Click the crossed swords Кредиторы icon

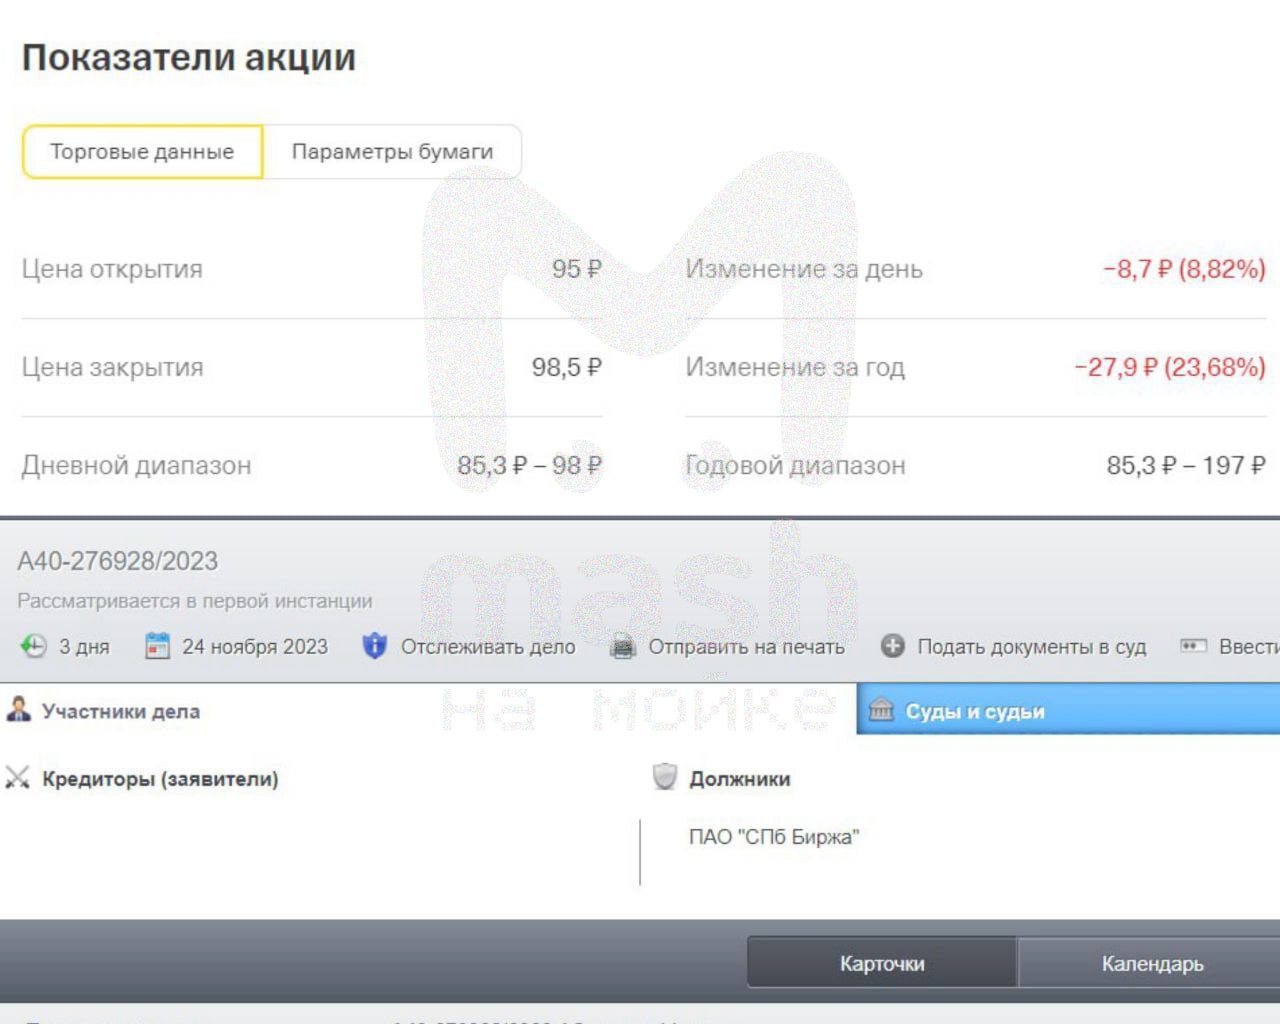point(17,778)
